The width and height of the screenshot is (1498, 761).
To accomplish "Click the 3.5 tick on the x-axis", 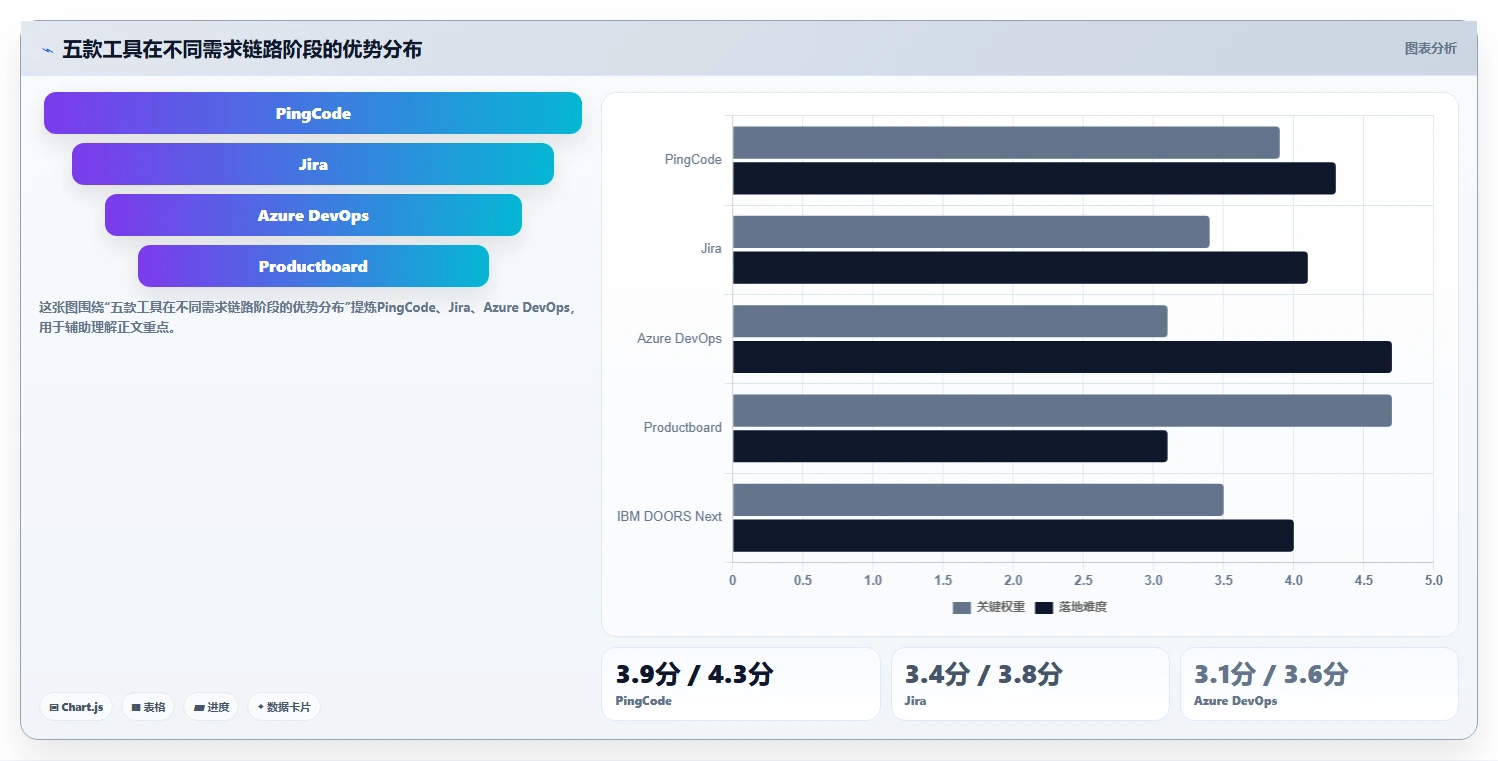I will coord(1223,580).
